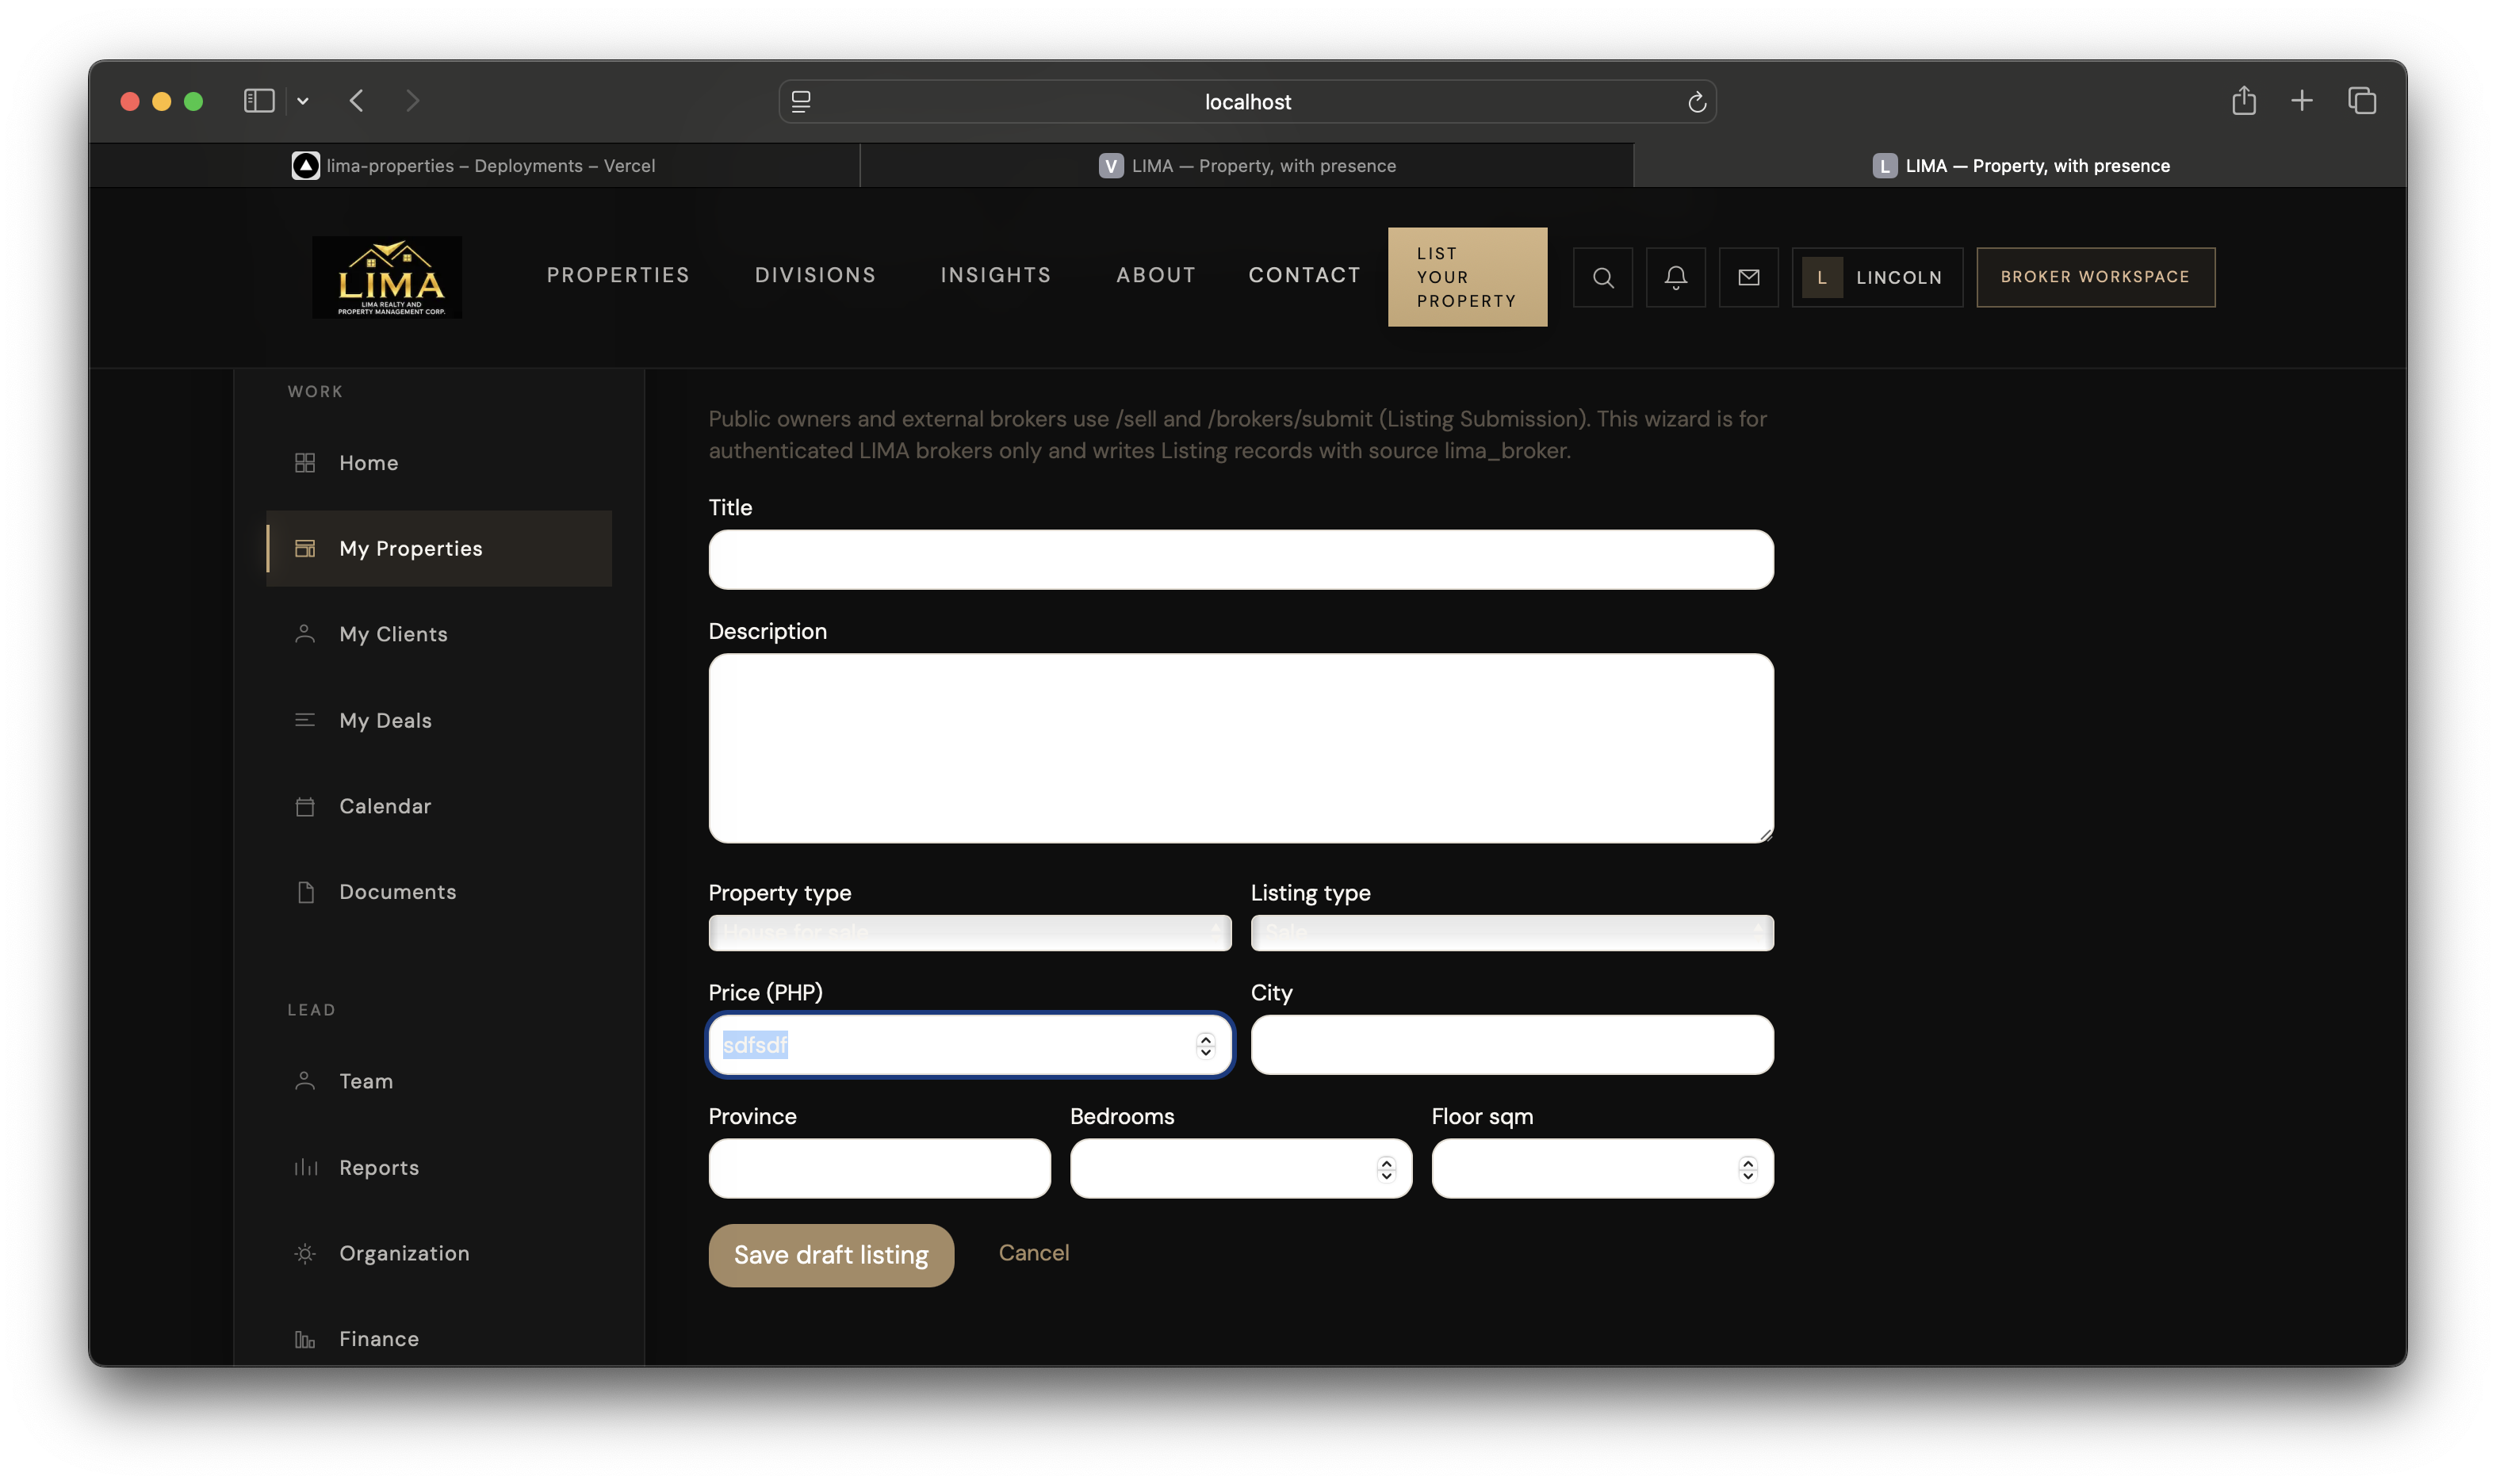The image size is (2496, 1484).
Task: Select My Properties in sidebar
Action: (439, 549)
